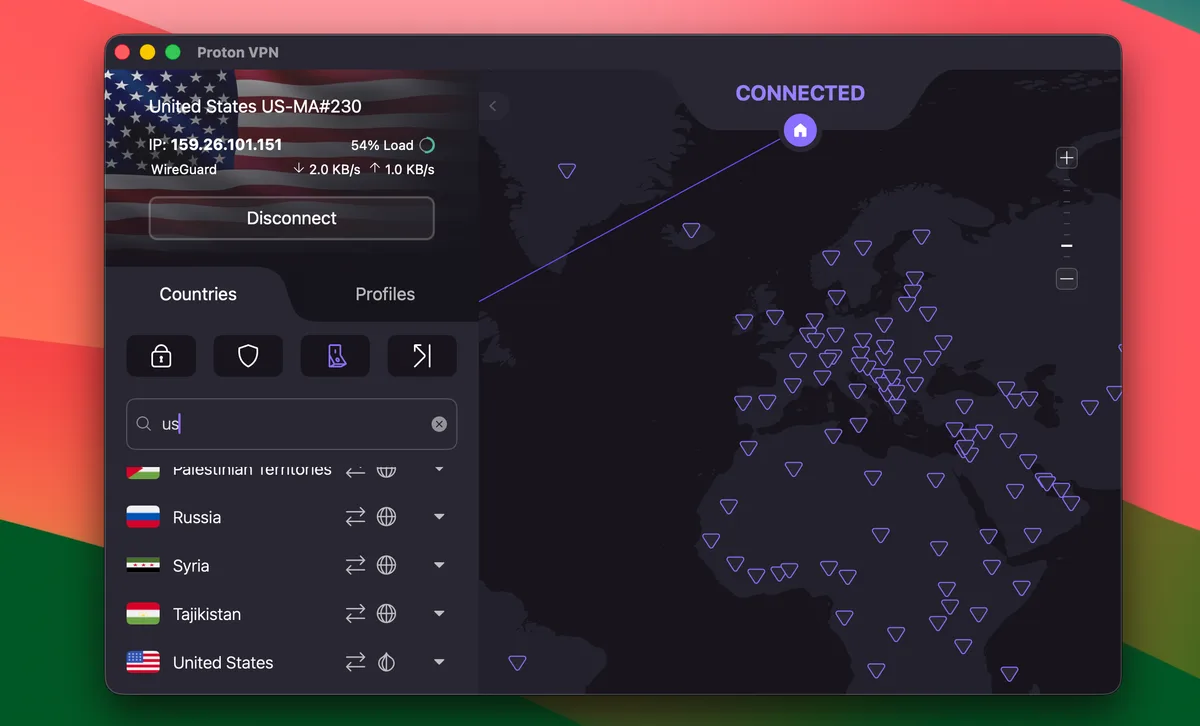
Task: Click the P2P arrows icon for Russia
Action: click(356, 517)
